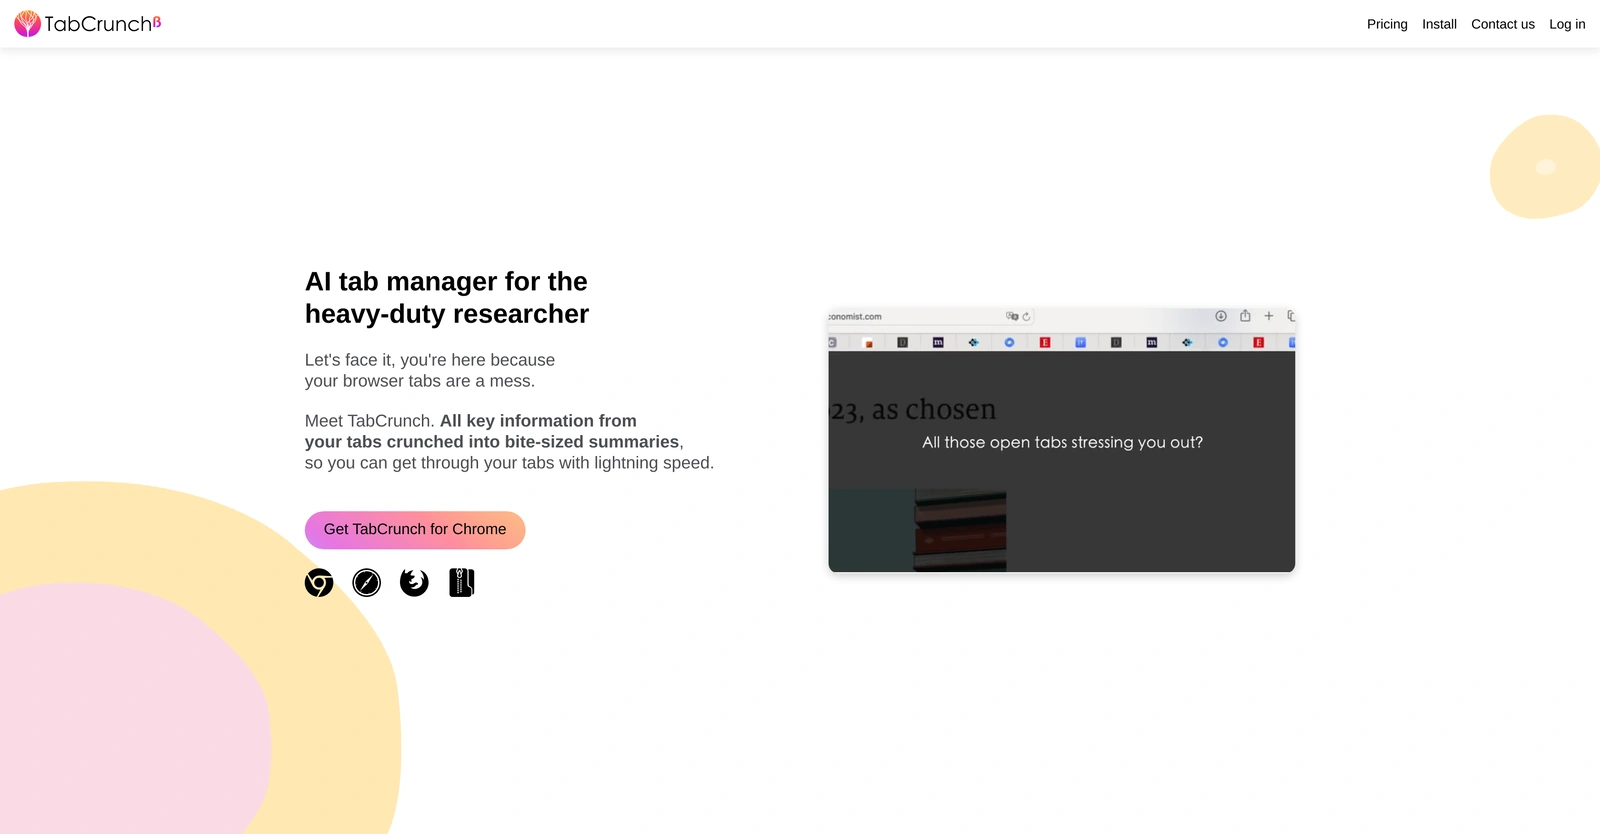The image size is (1600, 834).
Task: Click the translate icon in demo address bar
Action: tap(1012, 316)
